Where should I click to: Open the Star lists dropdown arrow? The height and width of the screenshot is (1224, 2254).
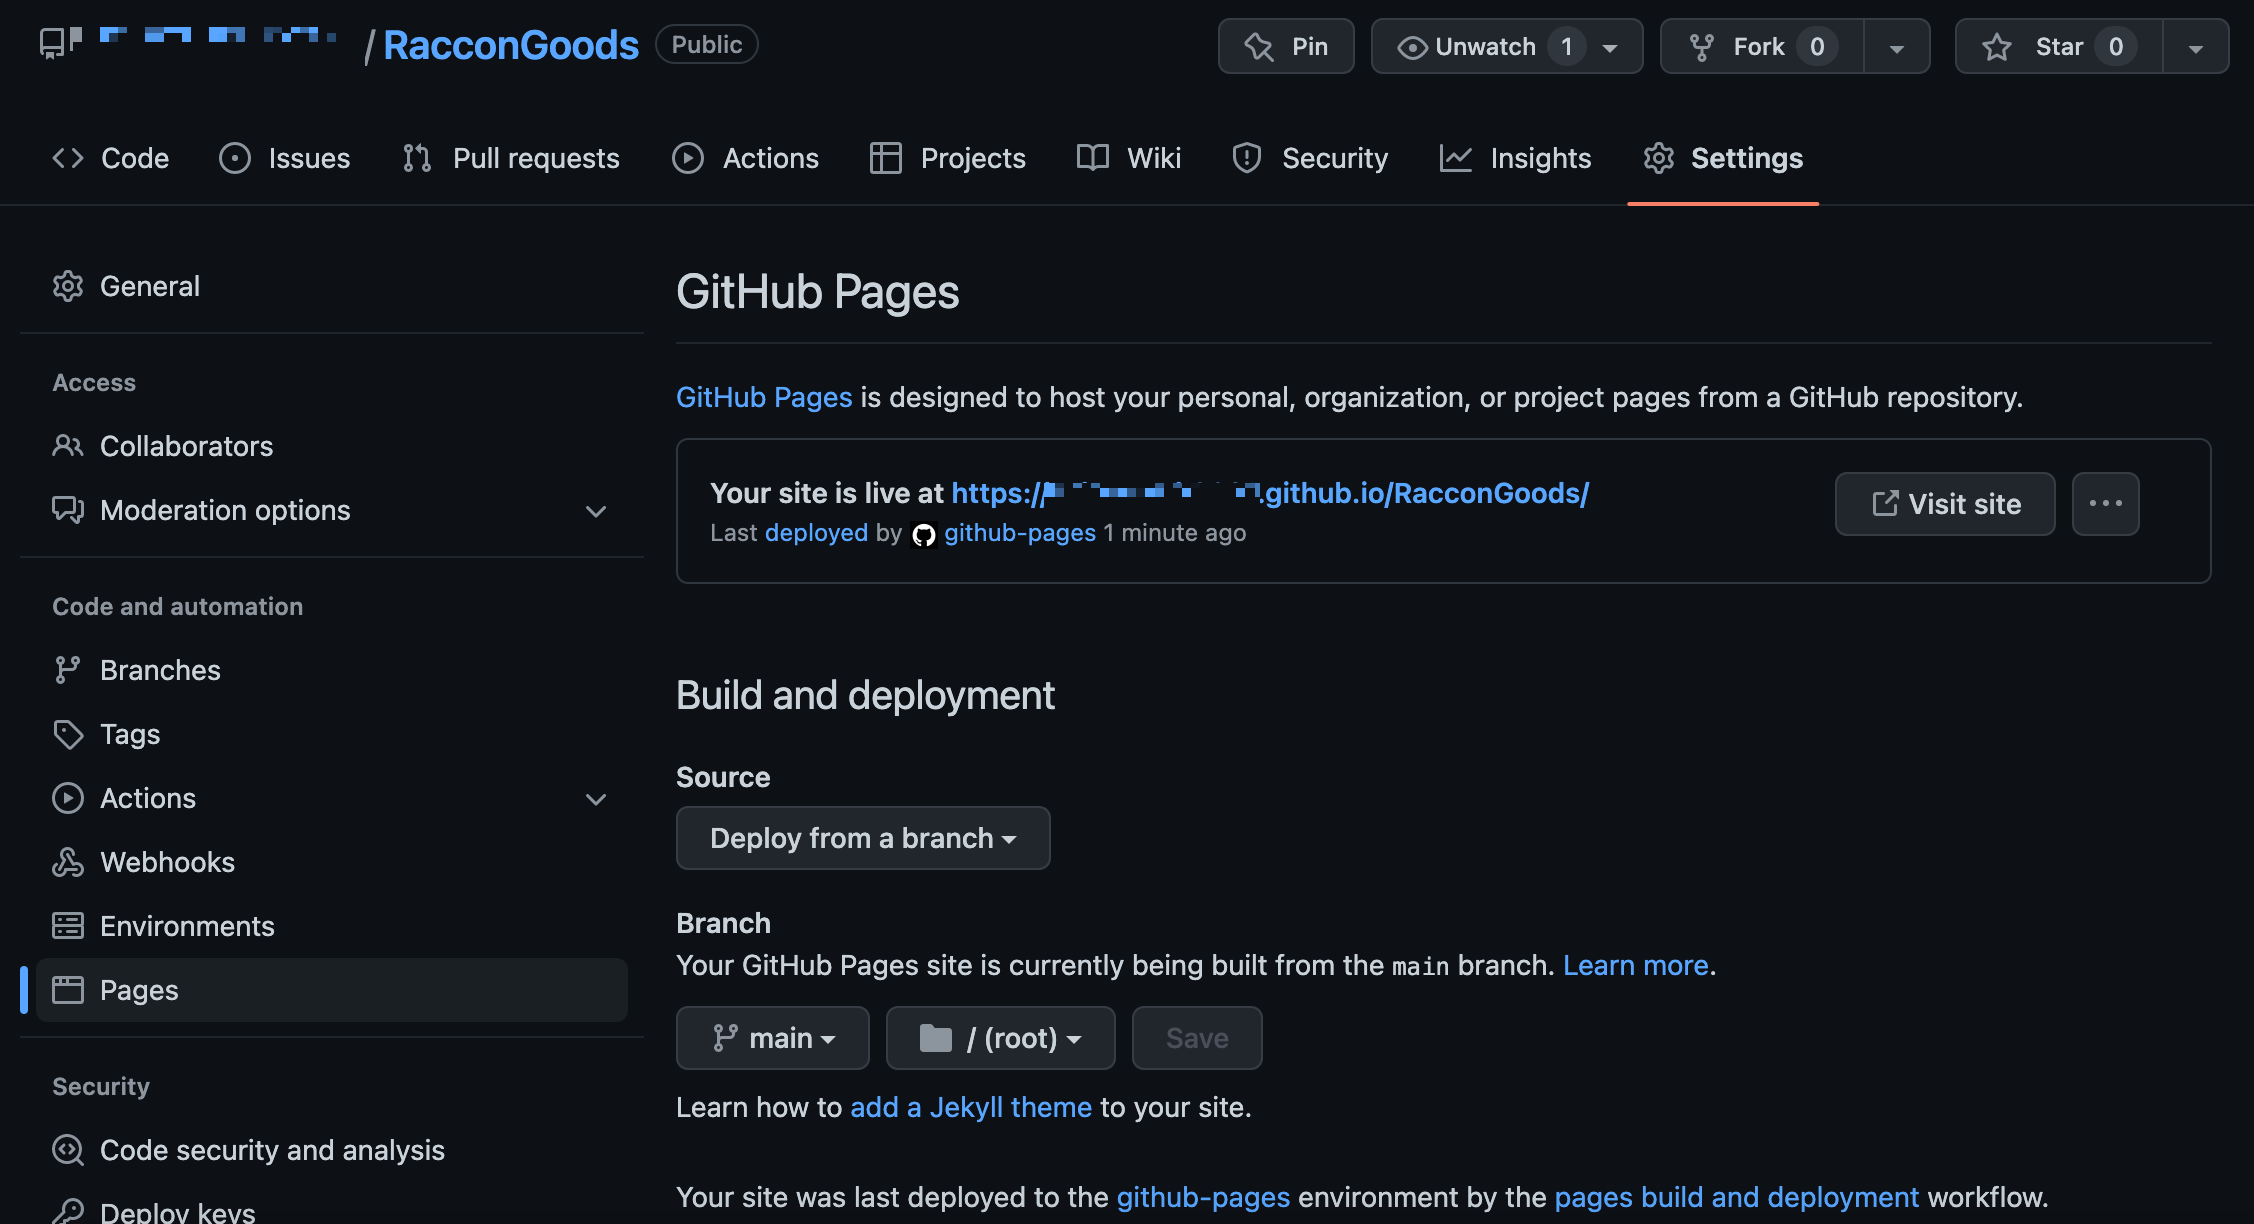click(x=2195, y=47)
